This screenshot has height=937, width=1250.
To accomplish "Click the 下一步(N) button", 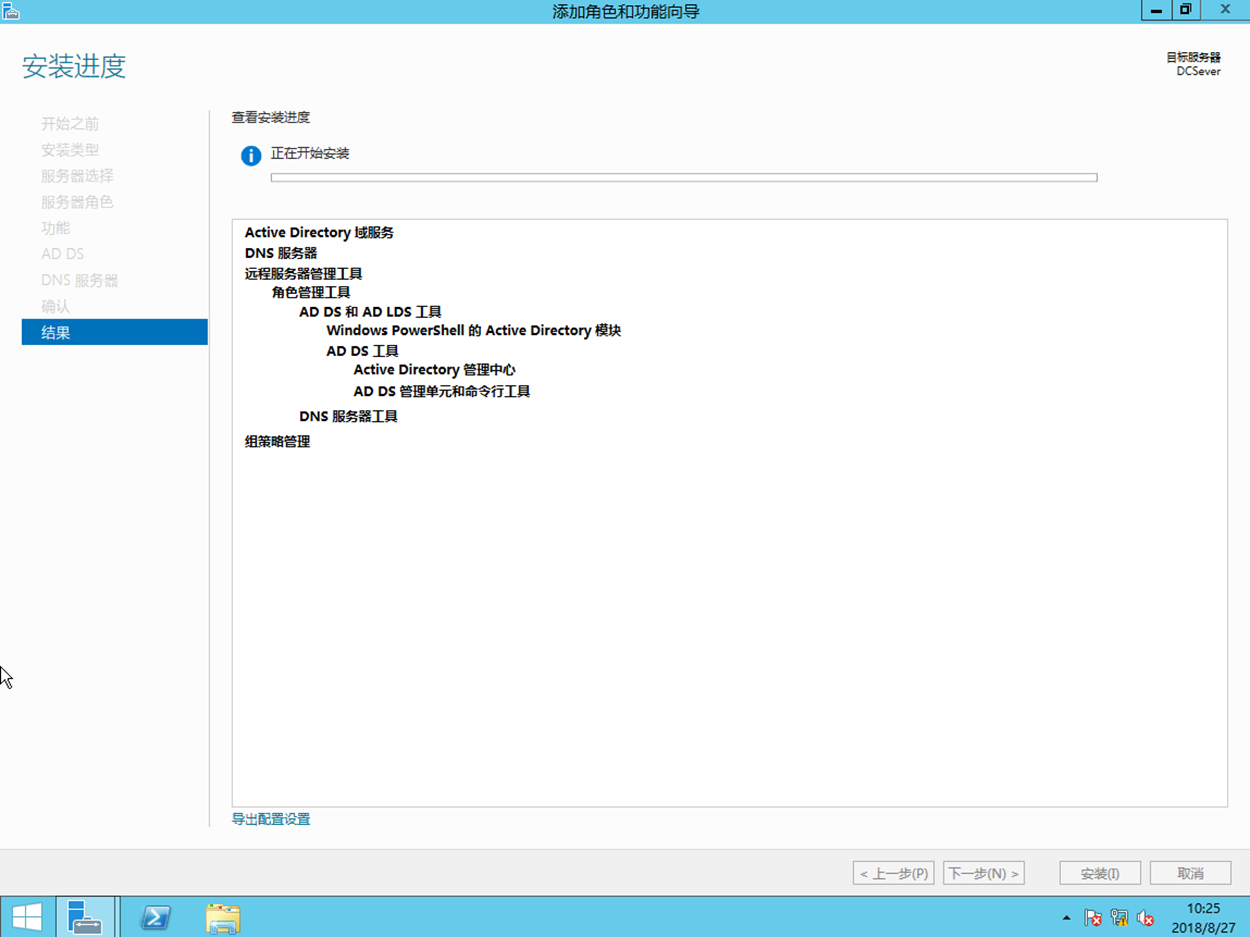I will tap(984, 873).
